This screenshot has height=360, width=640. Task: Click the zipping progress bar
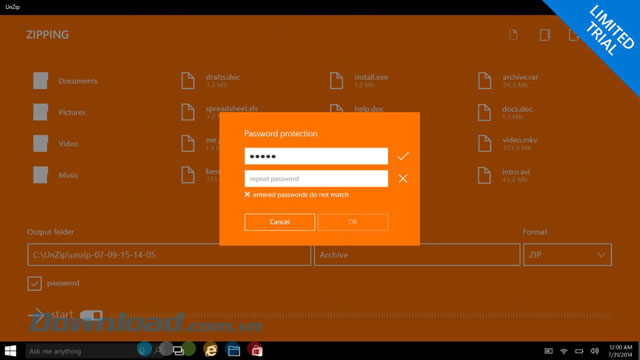(x=361, y=315)
